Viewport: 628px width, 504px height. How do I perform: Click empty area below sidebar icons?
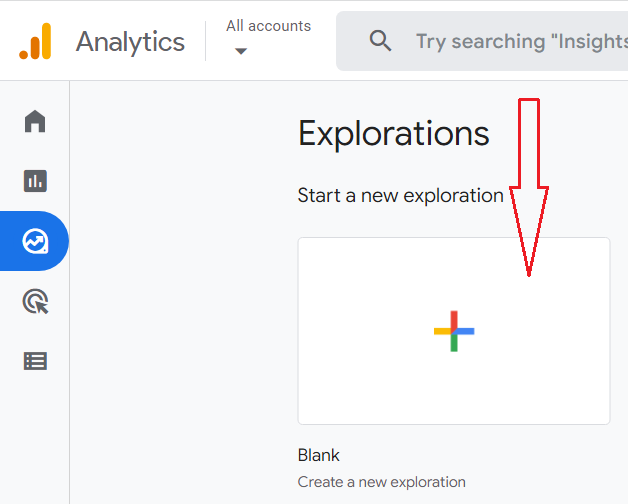(35, 440)
